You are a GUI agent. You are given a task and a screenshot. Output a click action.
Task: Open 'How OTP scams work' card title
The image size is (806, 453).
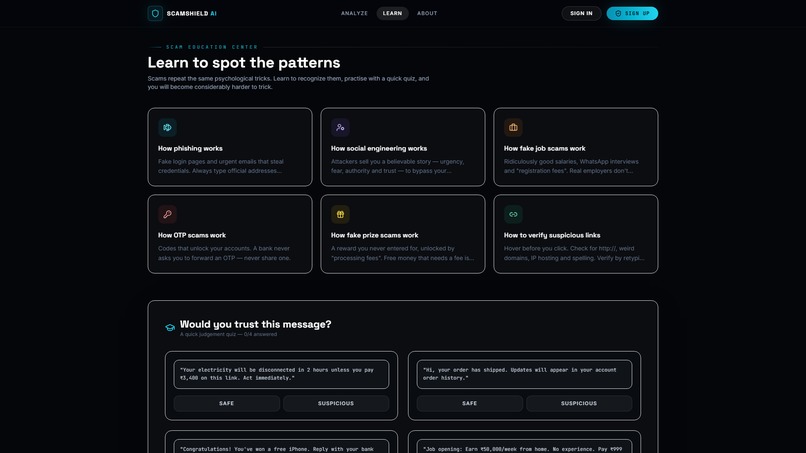pos(192,235)
